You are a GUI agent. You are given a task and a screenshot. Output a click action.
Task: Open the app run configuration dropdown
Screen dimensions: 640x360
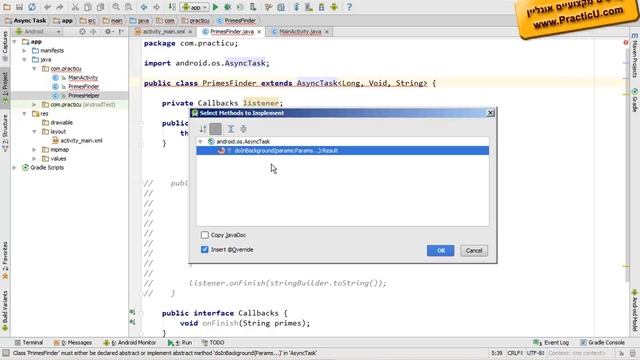point(194,7)
